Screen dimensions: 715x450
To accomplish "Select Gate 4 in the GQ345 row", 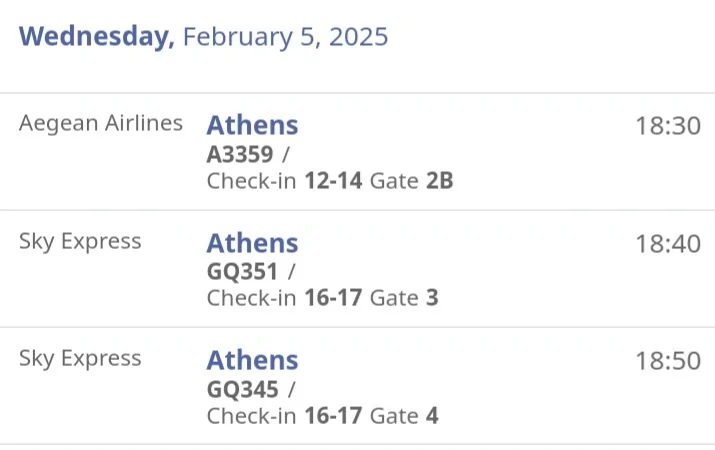I will pyautogui.click(x=404, y=415).
